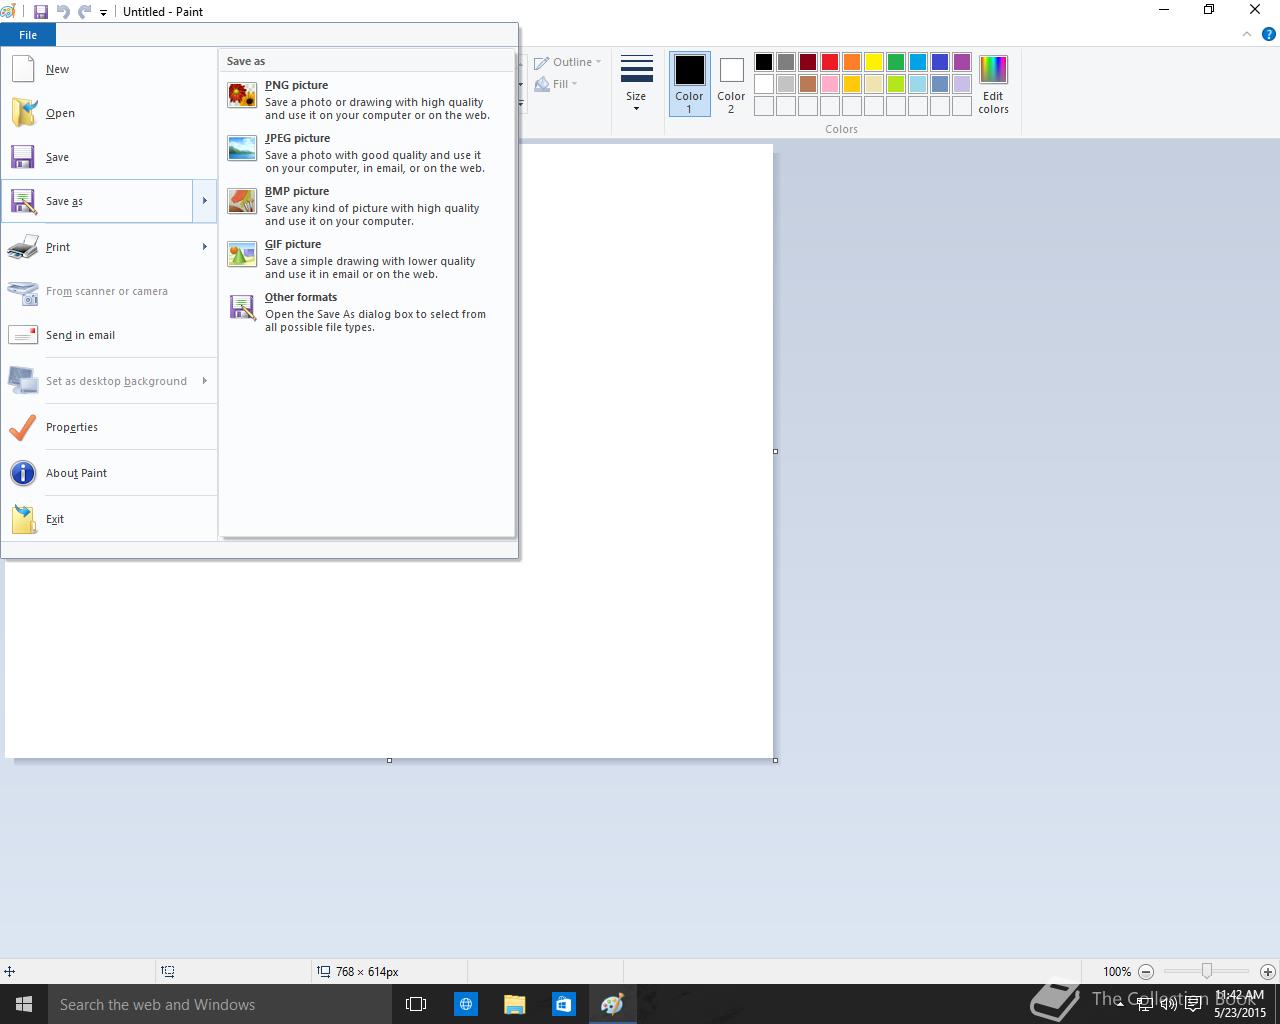Viewport: 1280px width, 1024px height.
Task: Click the BMP picture icon
Action: pyautogui.click(x=242, y=201)
